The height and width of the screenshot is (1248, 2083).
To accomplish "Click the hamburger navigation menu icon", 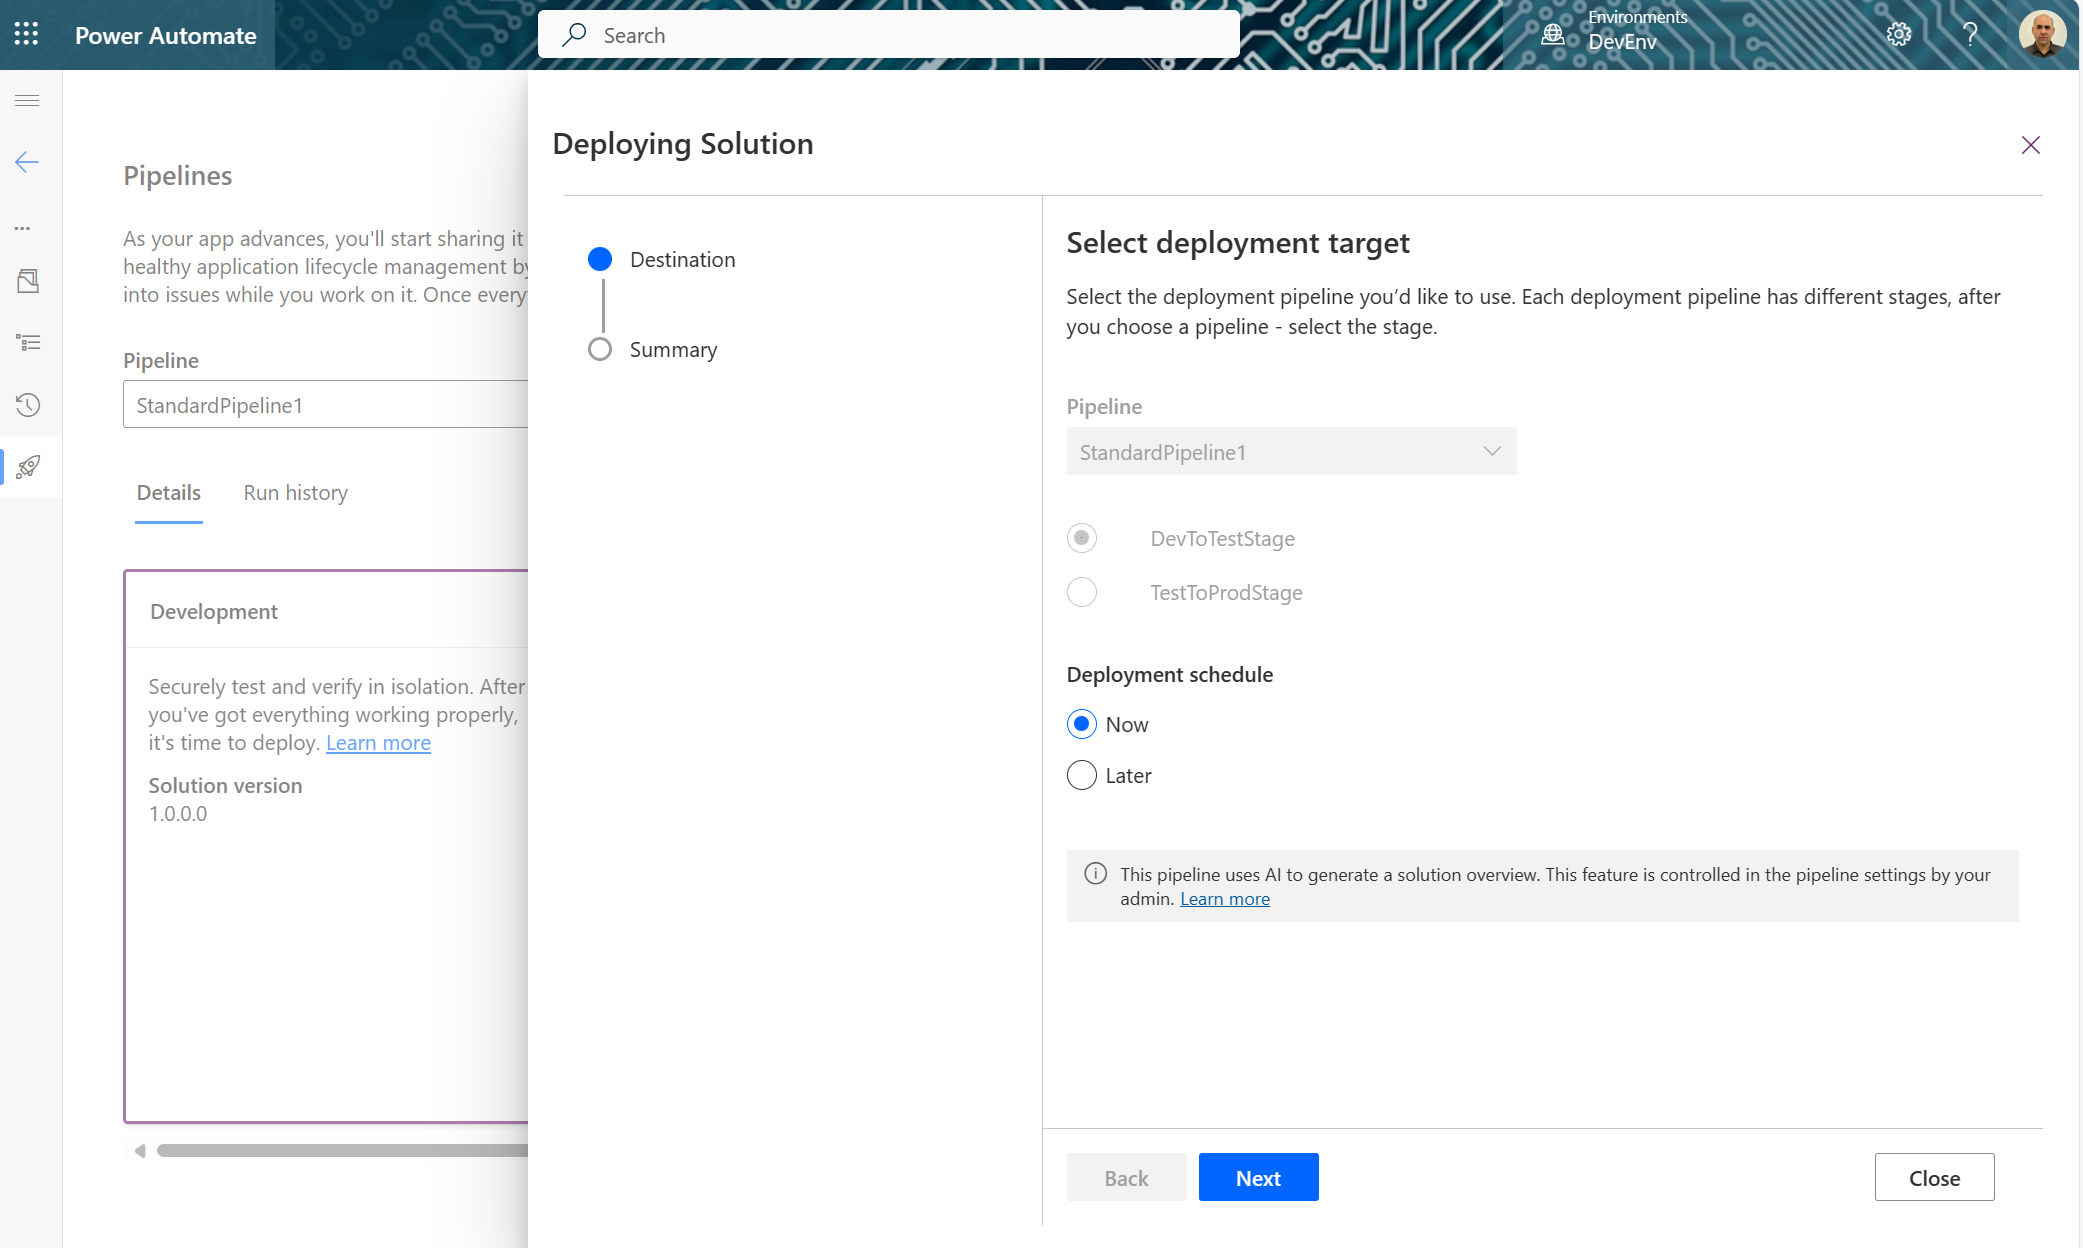I will point(27,100).
